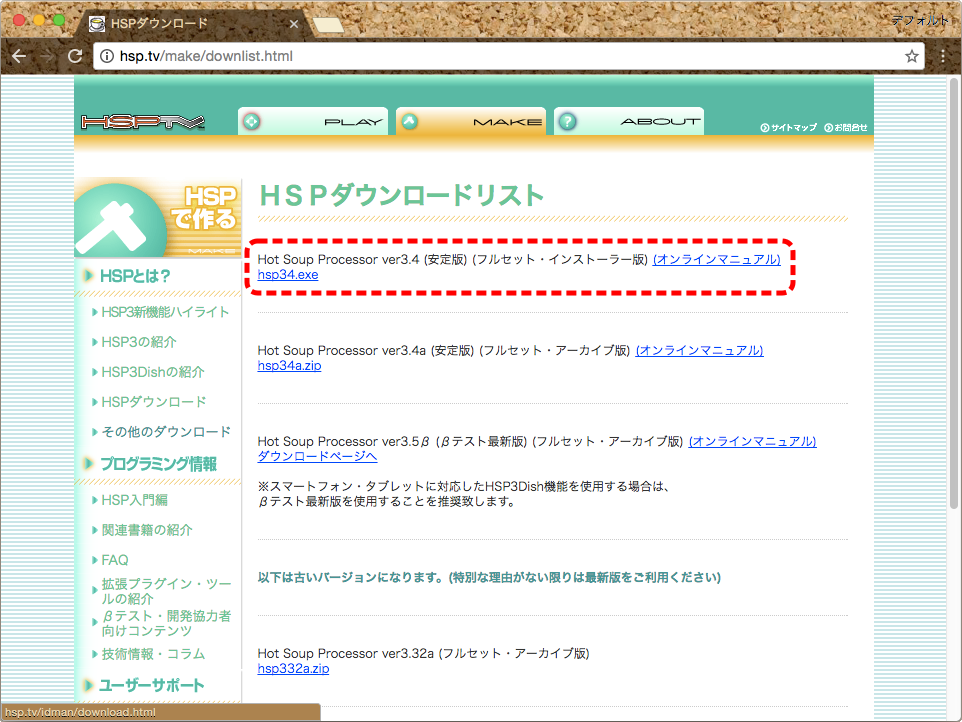The width and height of the screenshot is (962, 722).
Task: Close the HSPダウンロード tab
Action: (x=294, y=24)
